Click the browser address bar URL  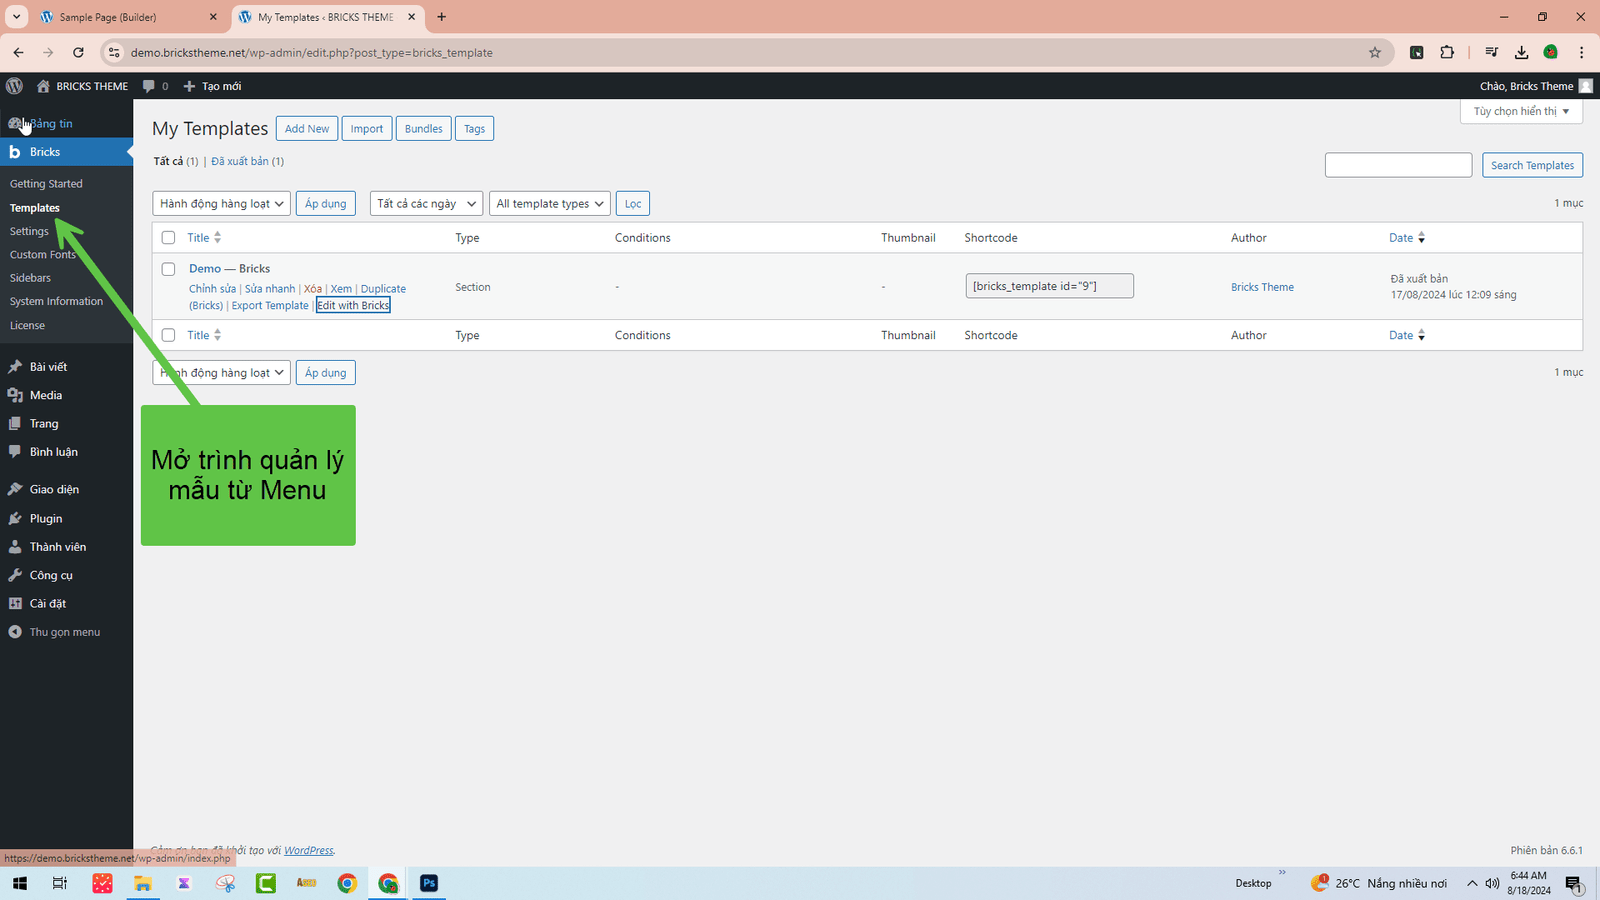point(311,53)
